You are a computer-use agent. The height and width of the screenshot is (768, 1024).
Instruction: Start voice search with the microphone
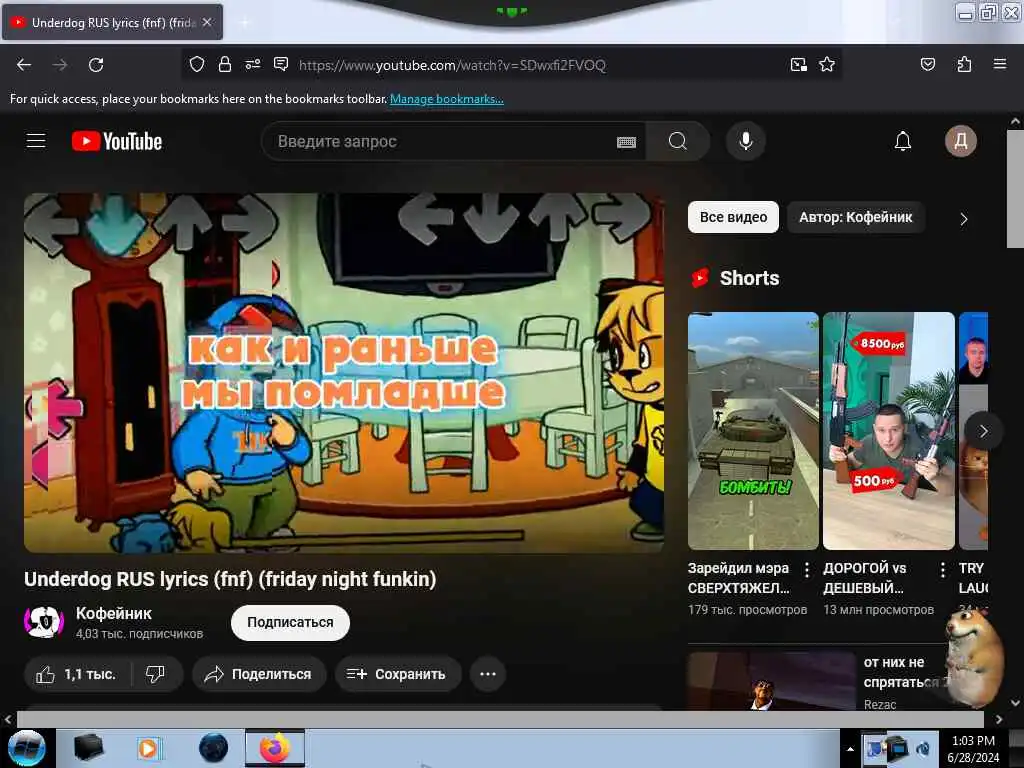pos(746,141)
